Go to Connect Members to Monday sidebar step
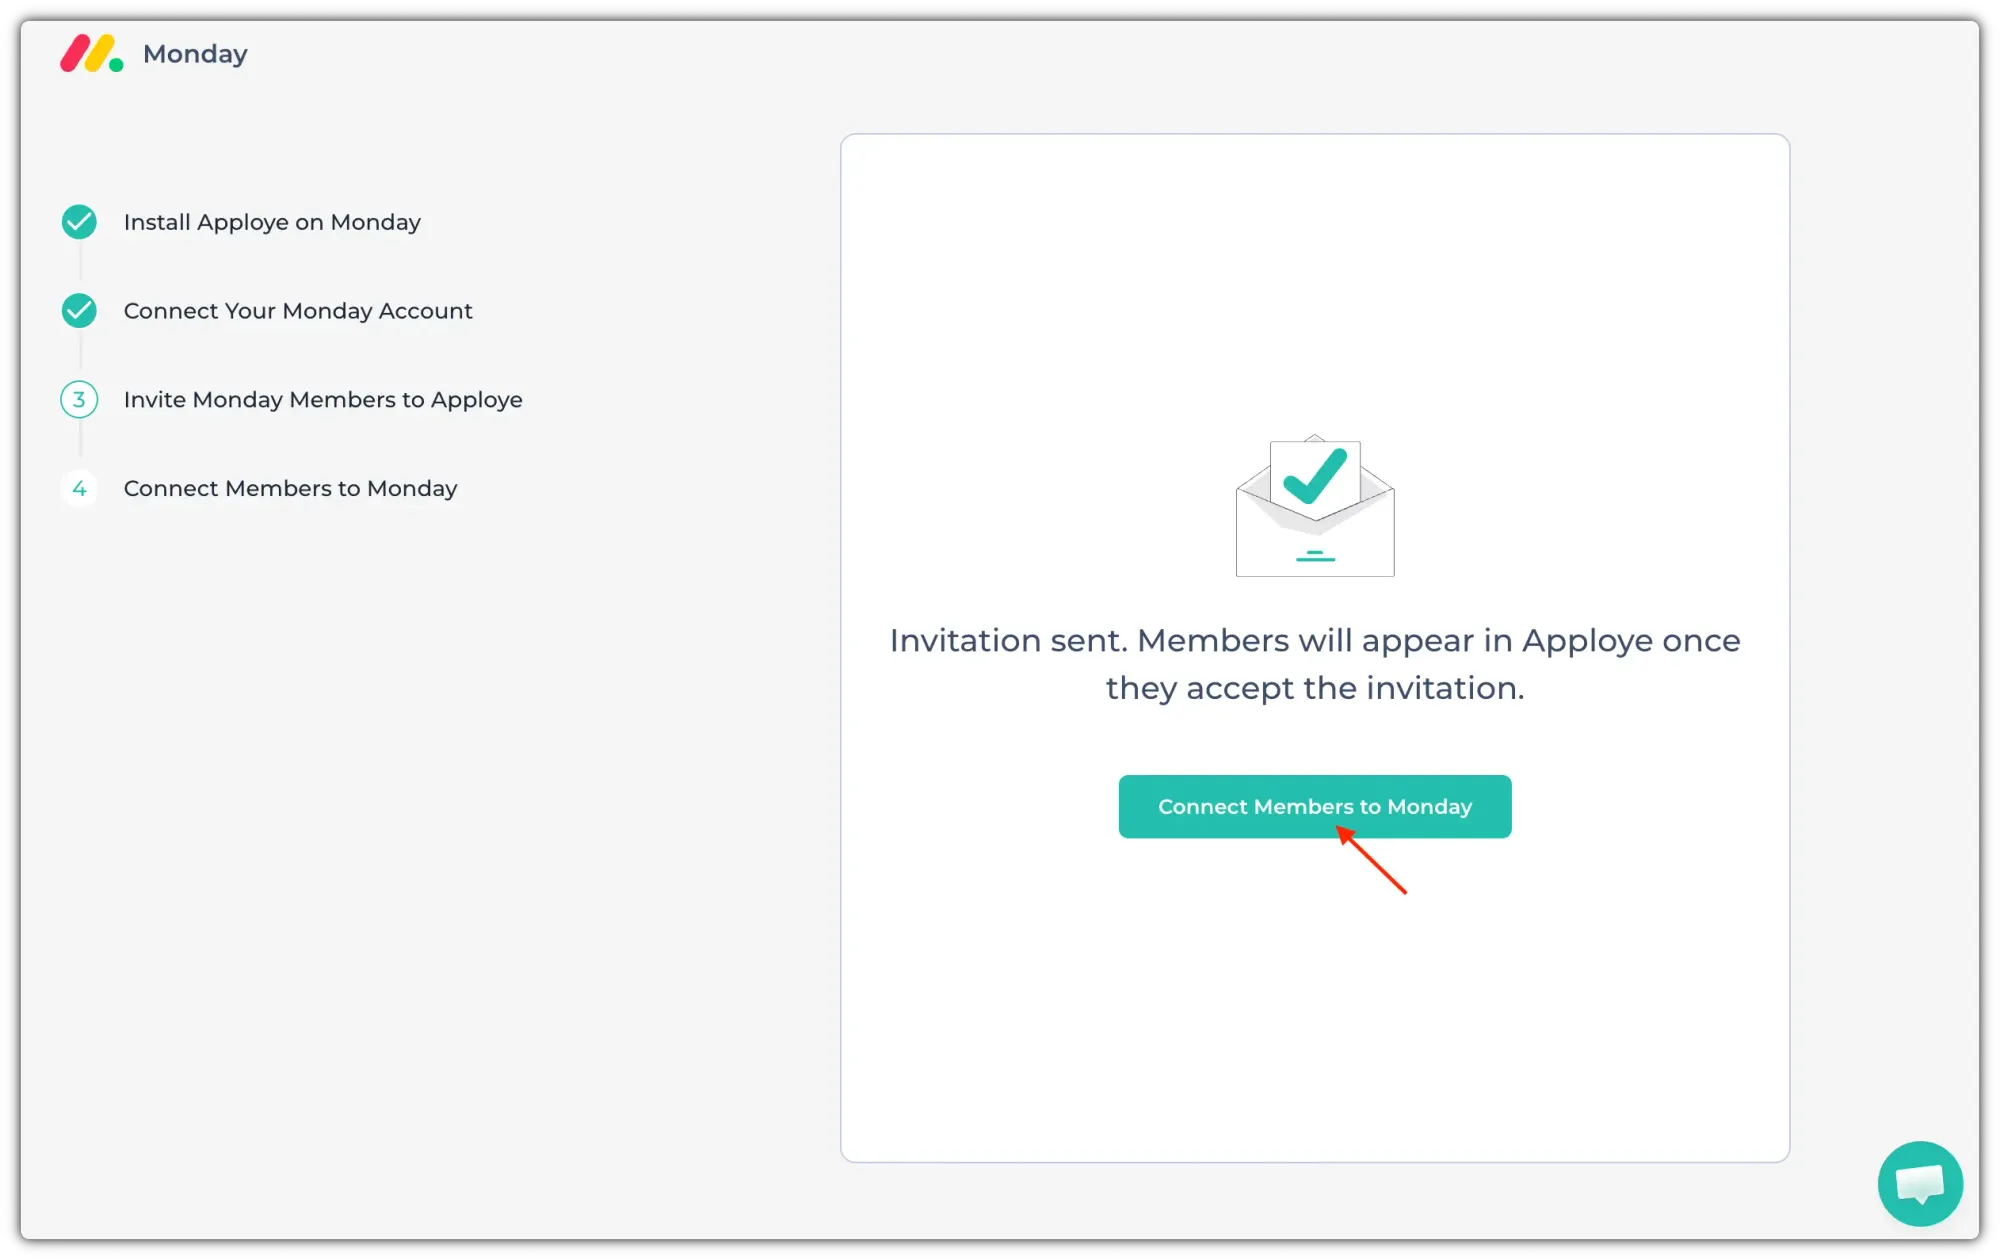Image resolution: width=2000 pixels, height=1260 pixels. [290, 489]
